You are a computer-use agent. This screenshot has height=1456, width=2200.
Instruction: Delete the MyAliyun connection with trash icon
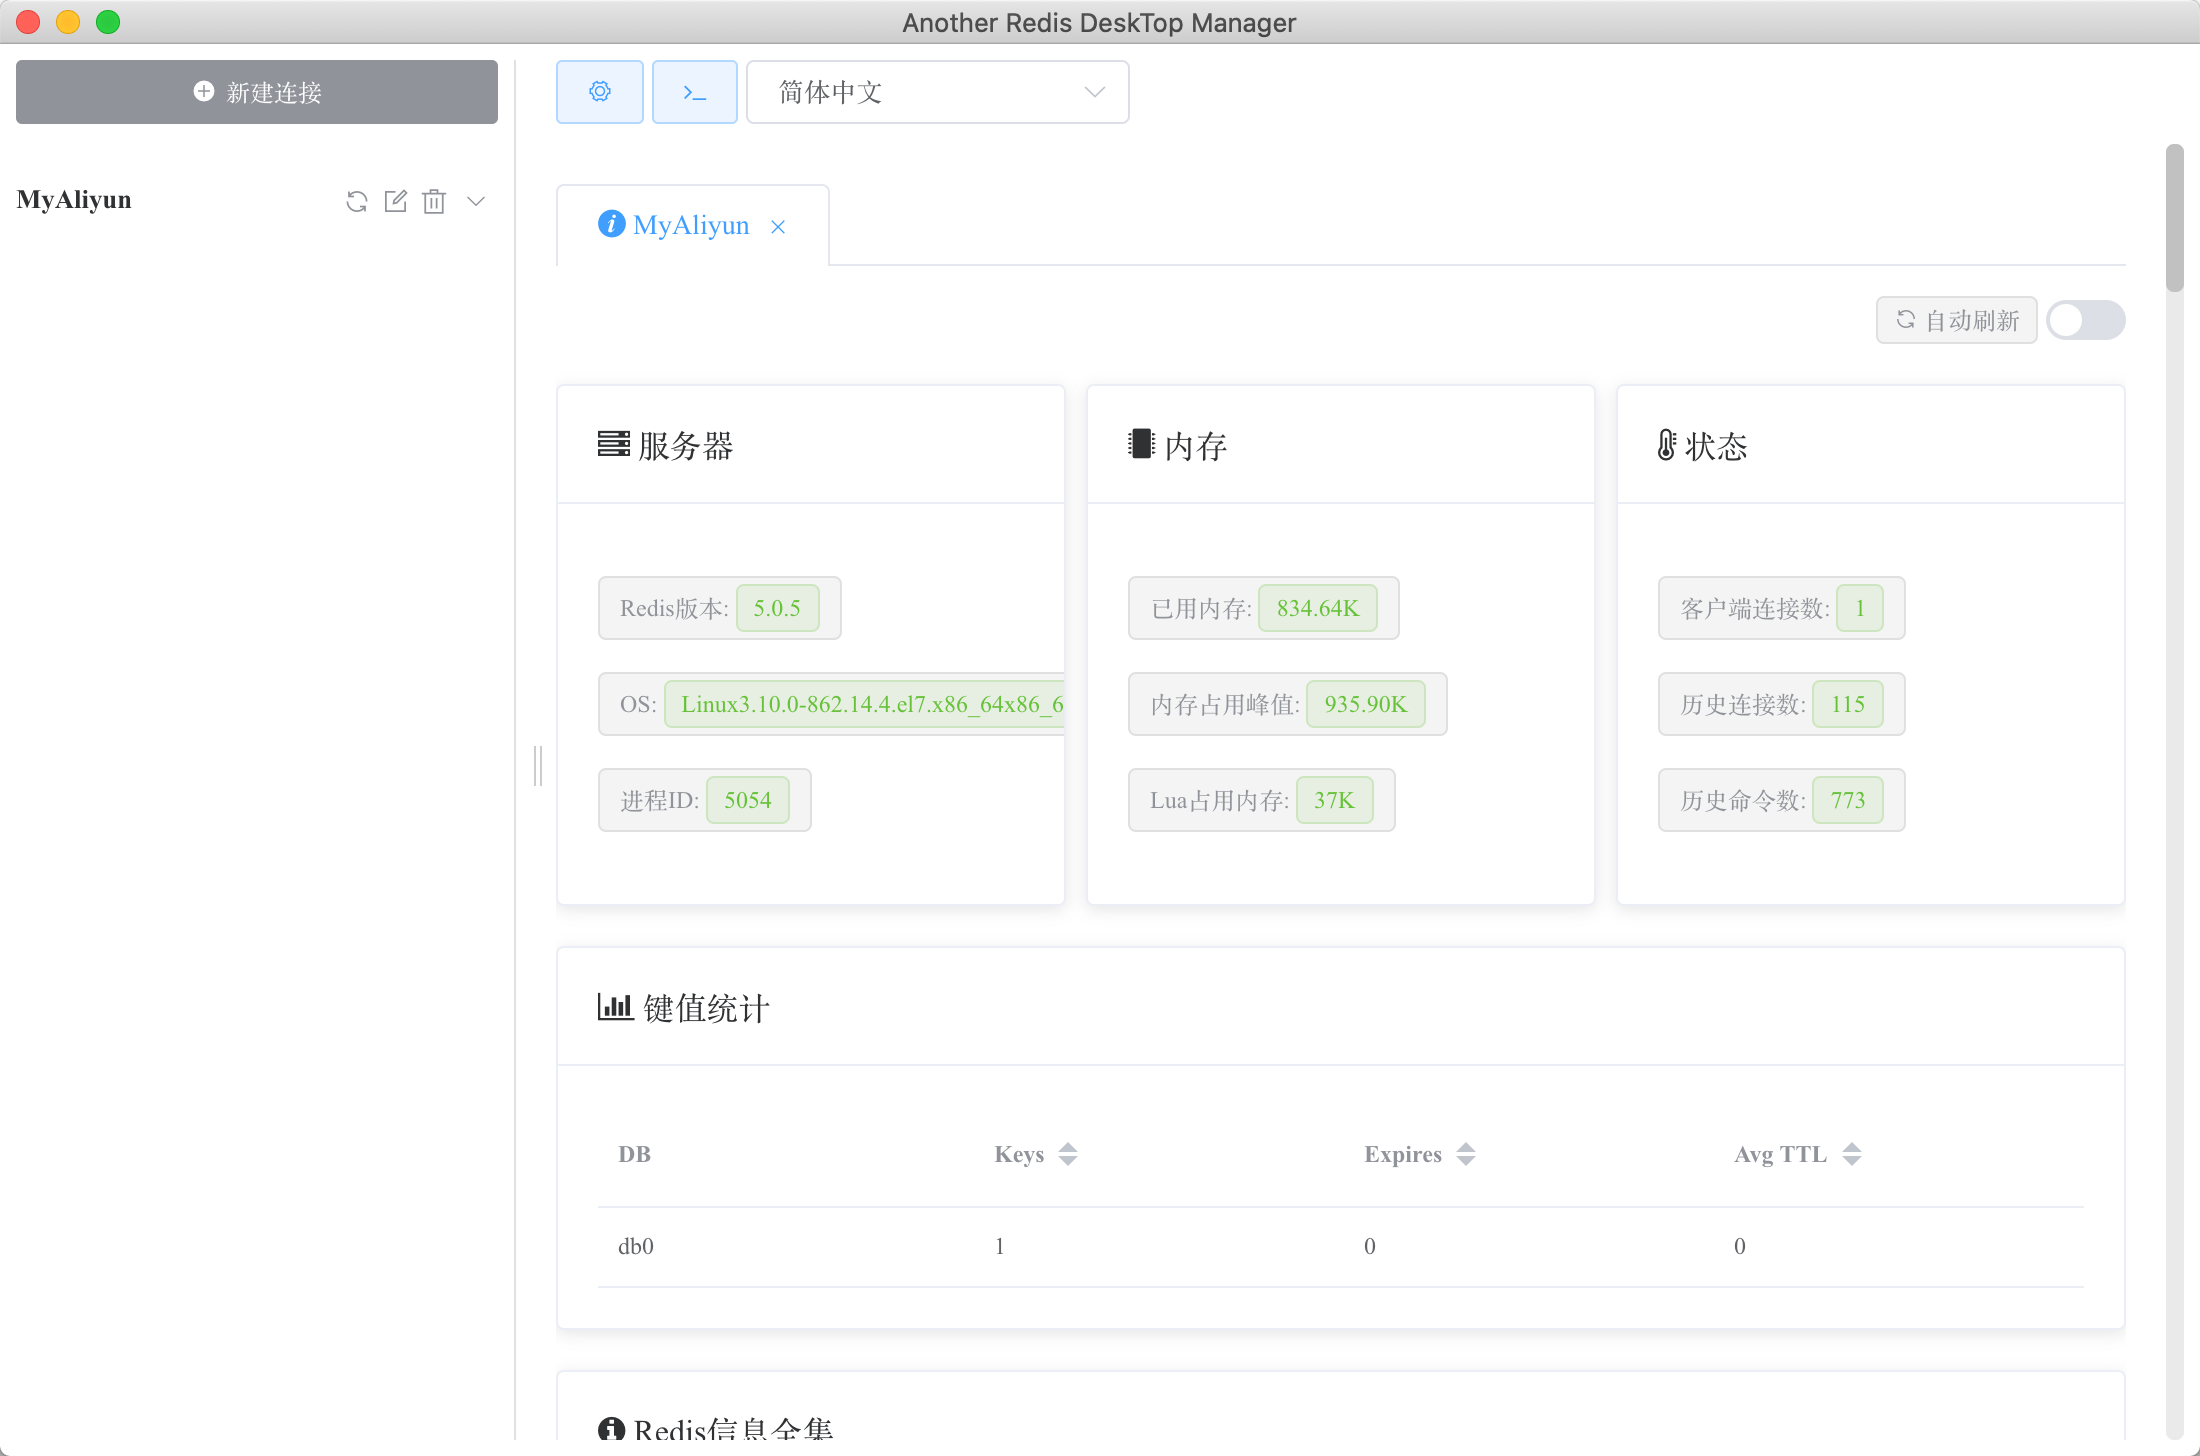pyautogui.click(x=434, y=201)
